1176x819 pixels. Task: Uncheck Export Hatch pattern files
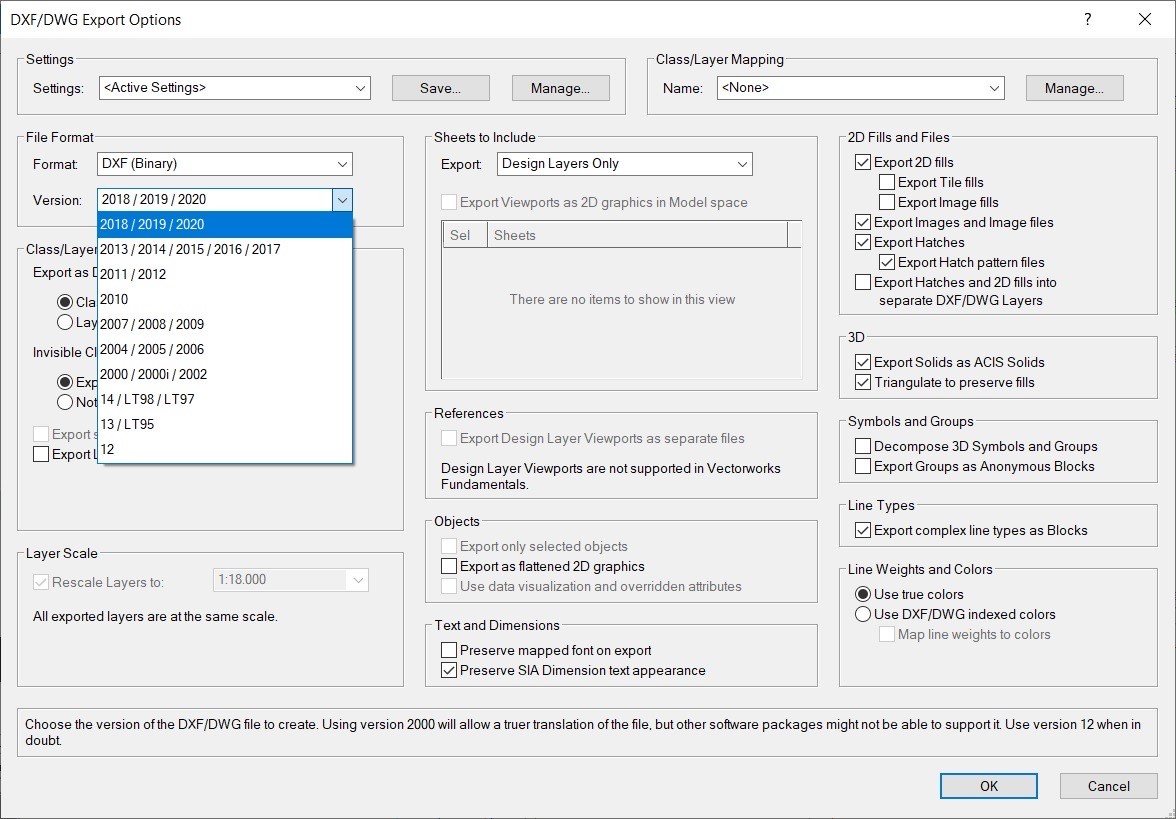pyautogui.click(x=886, y=262)
